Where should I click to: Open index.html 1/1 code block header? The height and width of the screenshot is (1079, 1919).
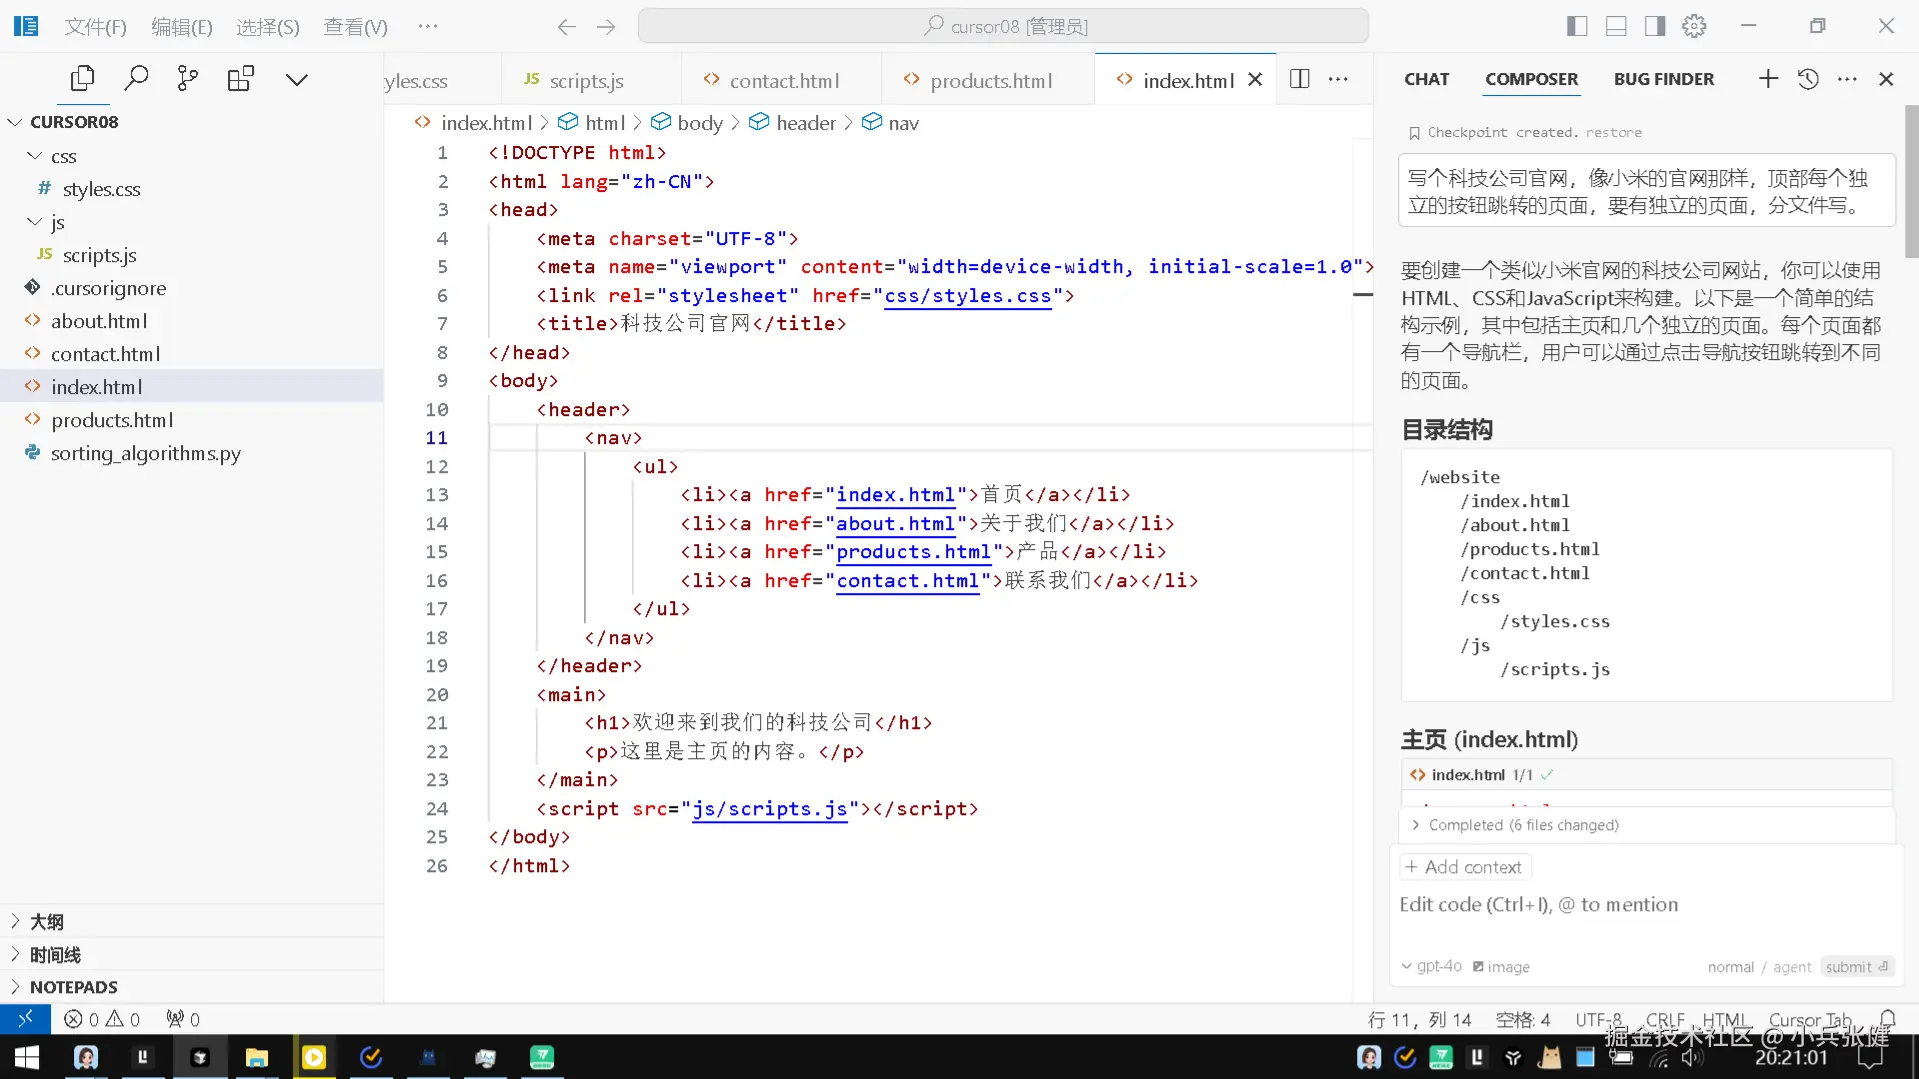(x=1646, y=775)
